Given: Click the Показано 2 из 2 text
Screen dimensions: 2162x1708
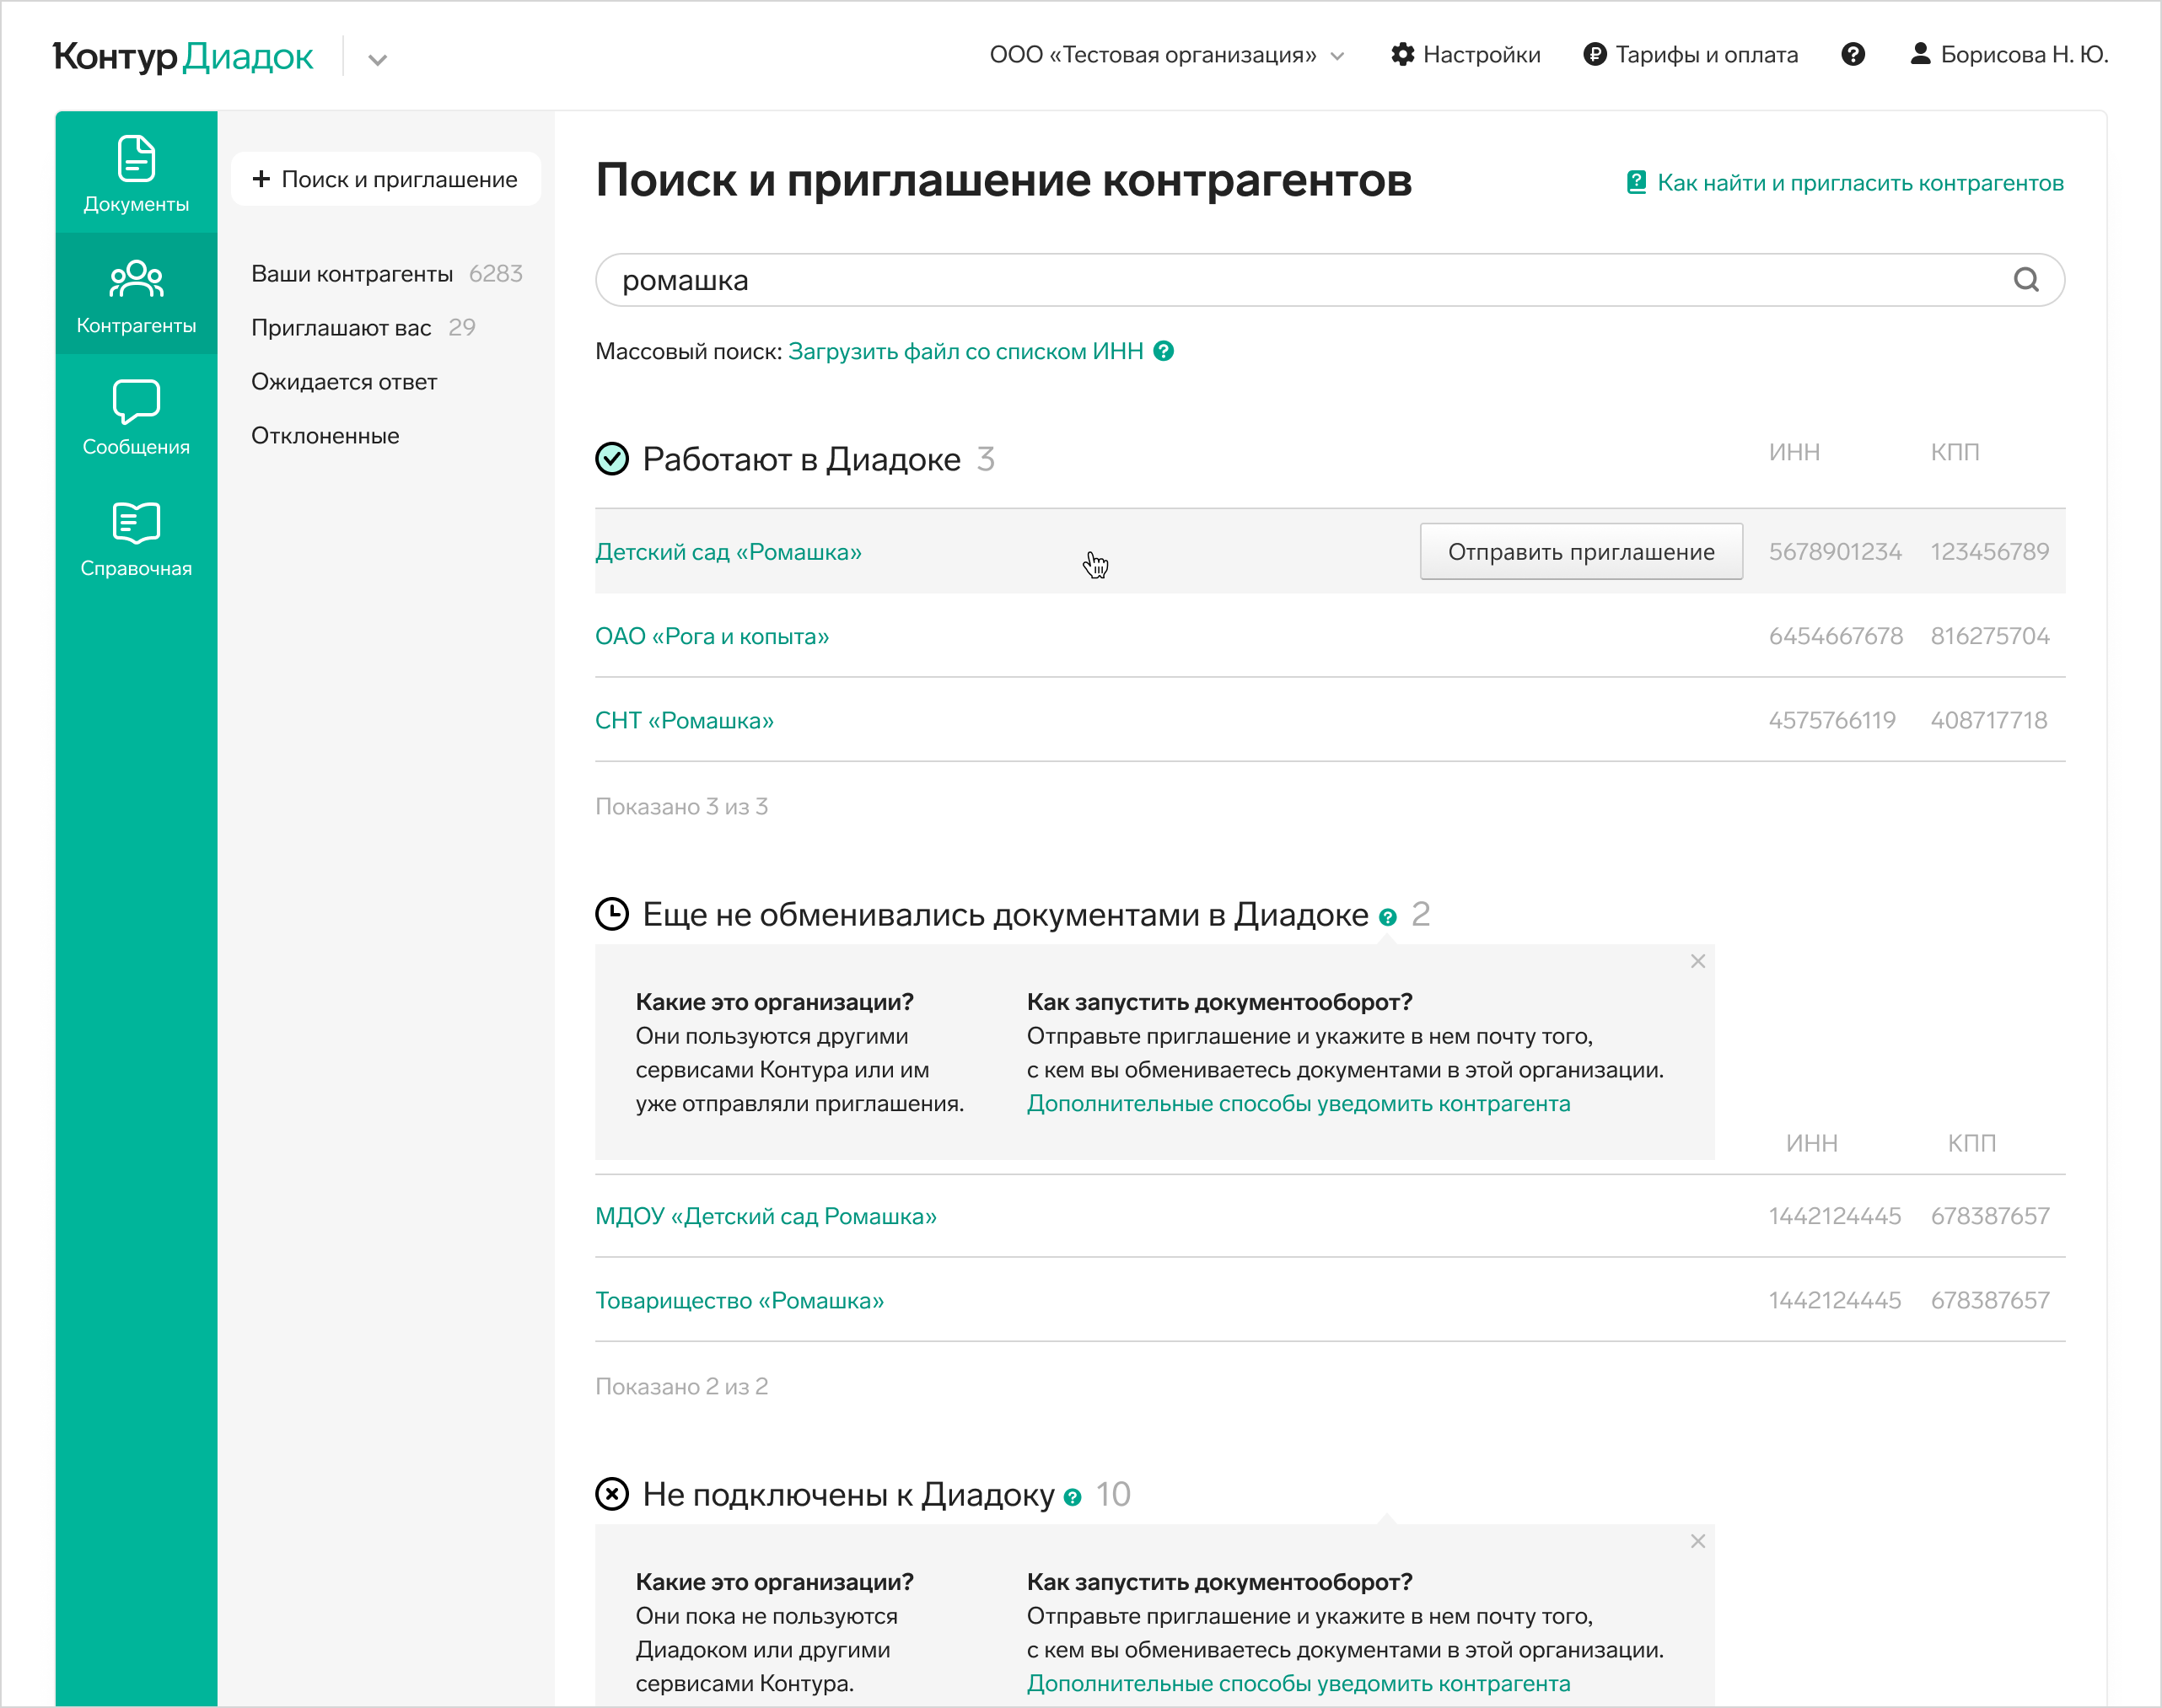Looking at the screenshot, I should click(x=681, y=1386).
